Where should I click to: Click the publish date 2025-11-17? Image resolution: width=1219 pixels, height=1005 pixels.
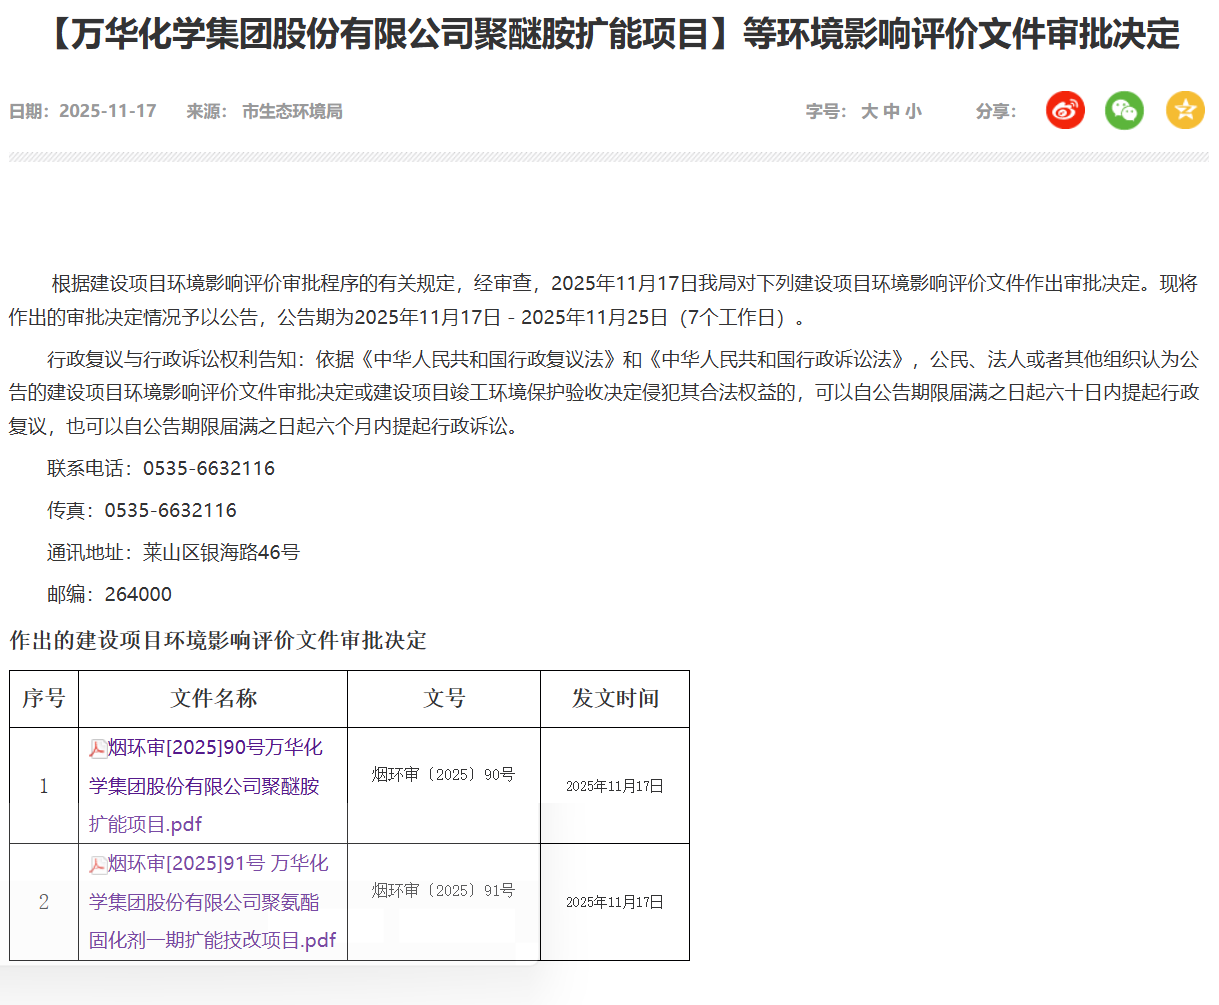[x=107, y=111]
